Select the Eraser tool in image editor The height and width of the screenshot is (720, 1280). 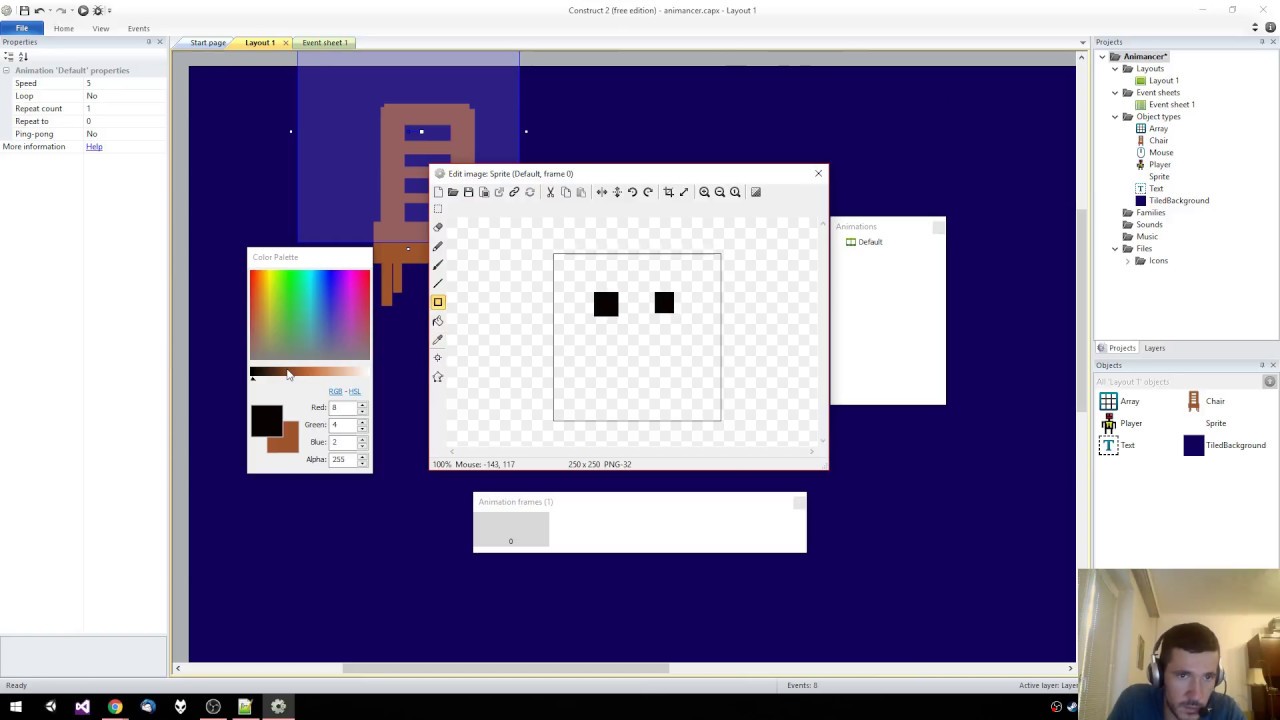click(438, 227)
